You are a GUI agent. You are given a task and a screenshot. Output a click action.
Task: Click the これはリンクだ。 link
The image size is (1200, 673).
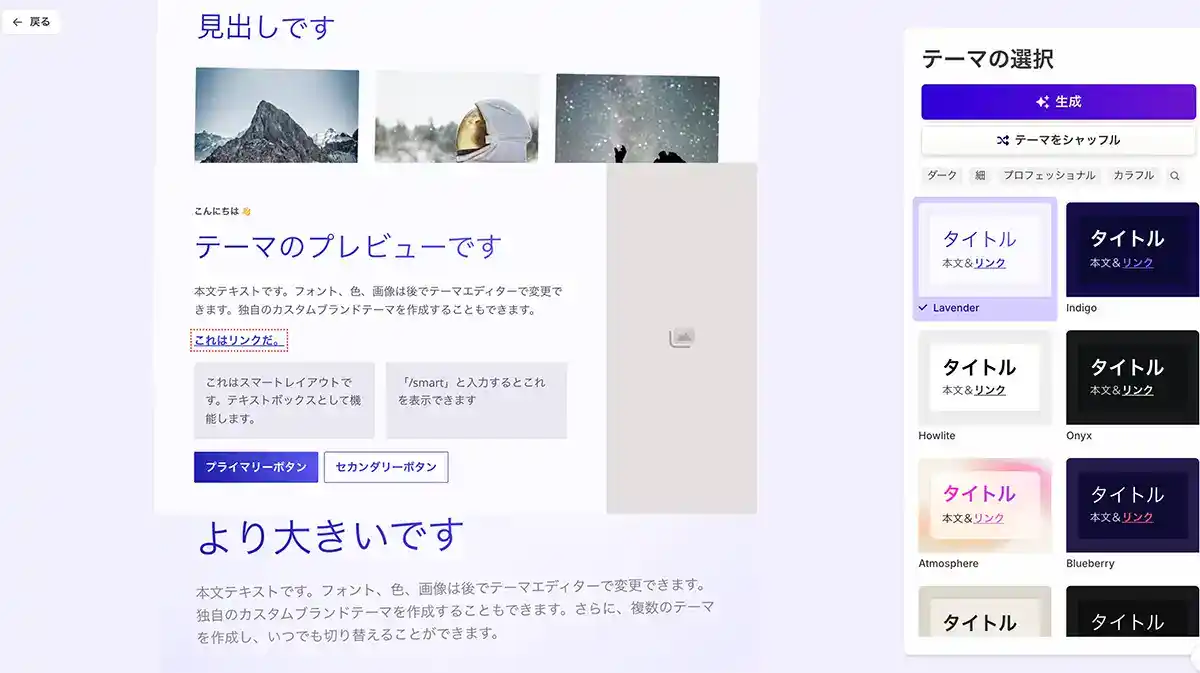click(239, 341)
